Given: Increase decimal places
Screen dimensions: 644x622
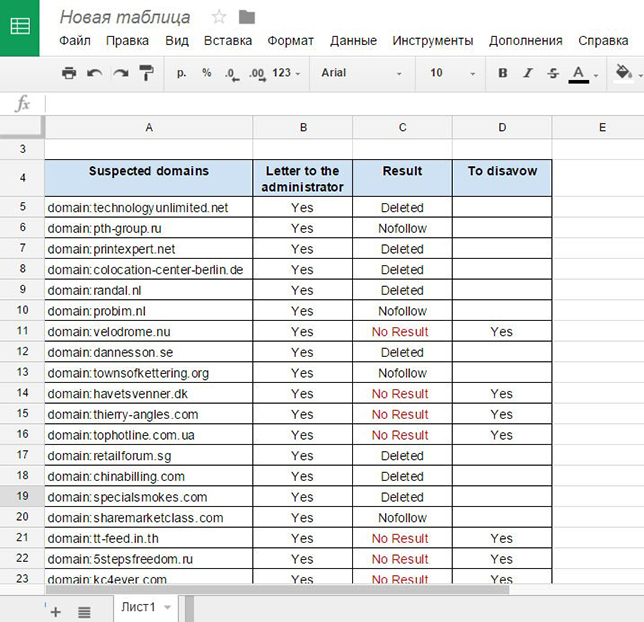Looking at the screenshot, I should 258,74.
